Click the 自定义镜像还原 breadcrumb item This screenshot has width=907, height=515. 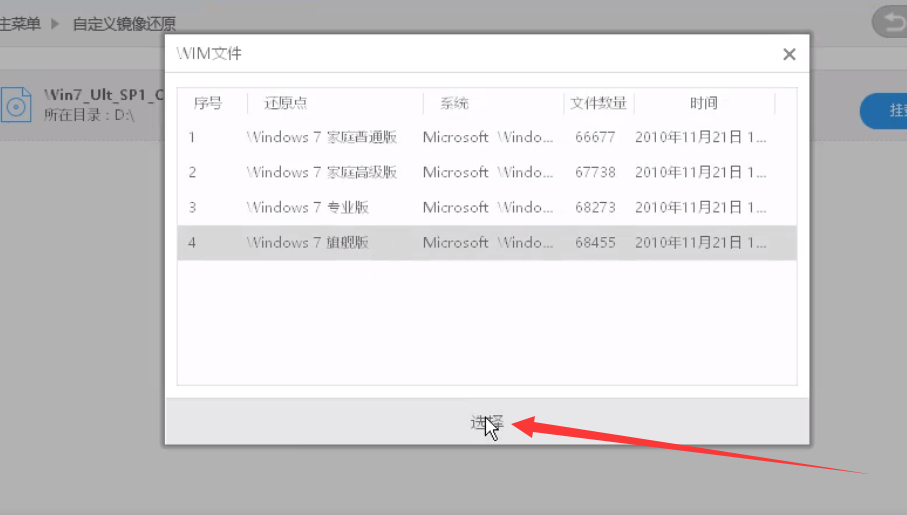pos(124,23)
